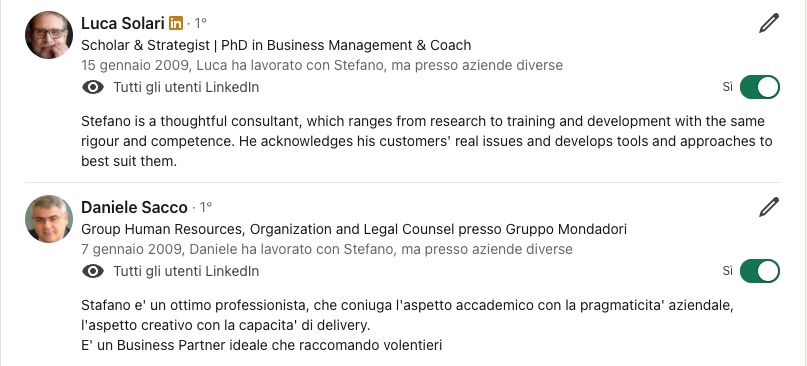
Task: Open Daniele Sacco's profile via his name
Action: click(134, 207)
